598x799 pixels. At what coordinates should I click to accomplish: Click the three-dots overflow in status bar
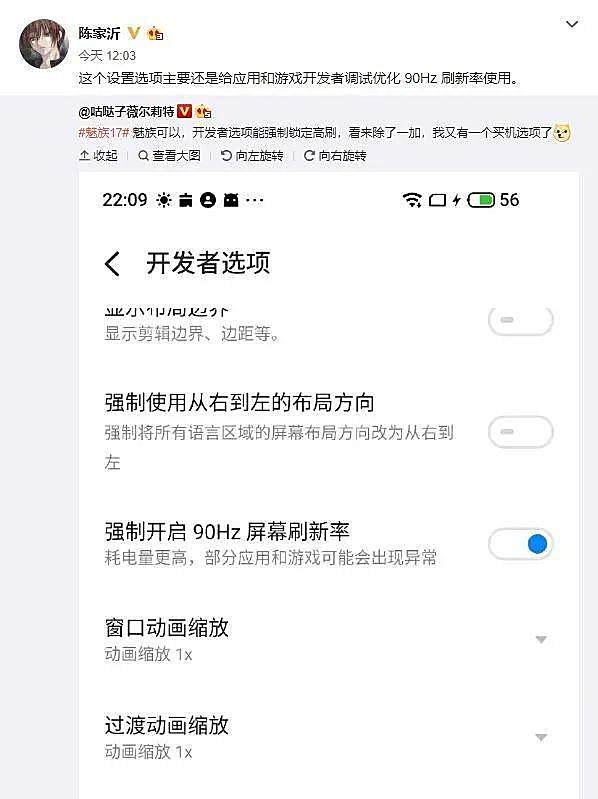(254, 200)
